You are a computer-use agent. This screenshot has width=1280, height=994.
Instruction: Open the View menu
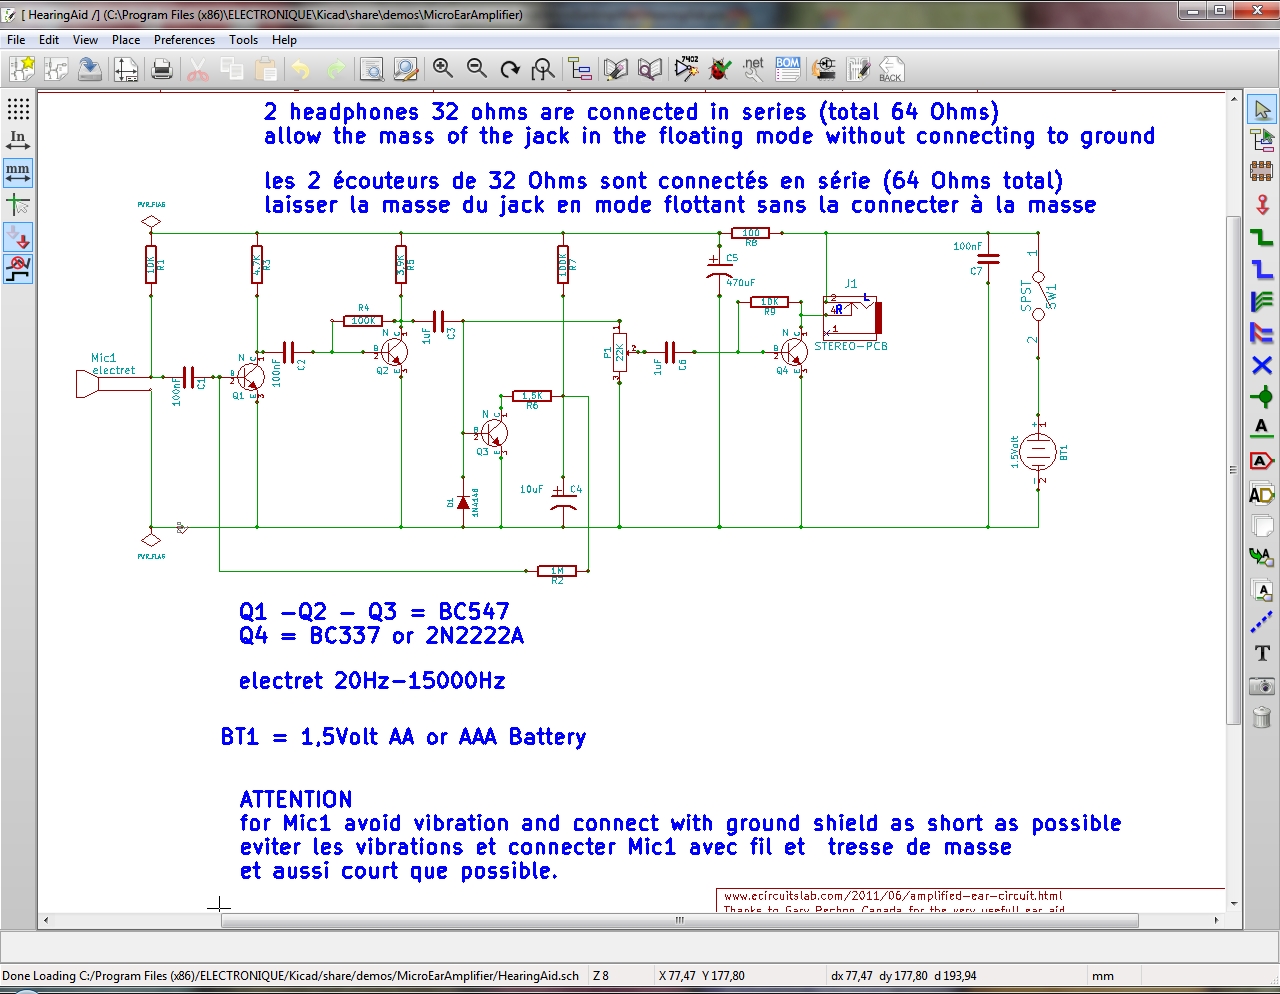(x=85, y=40)
